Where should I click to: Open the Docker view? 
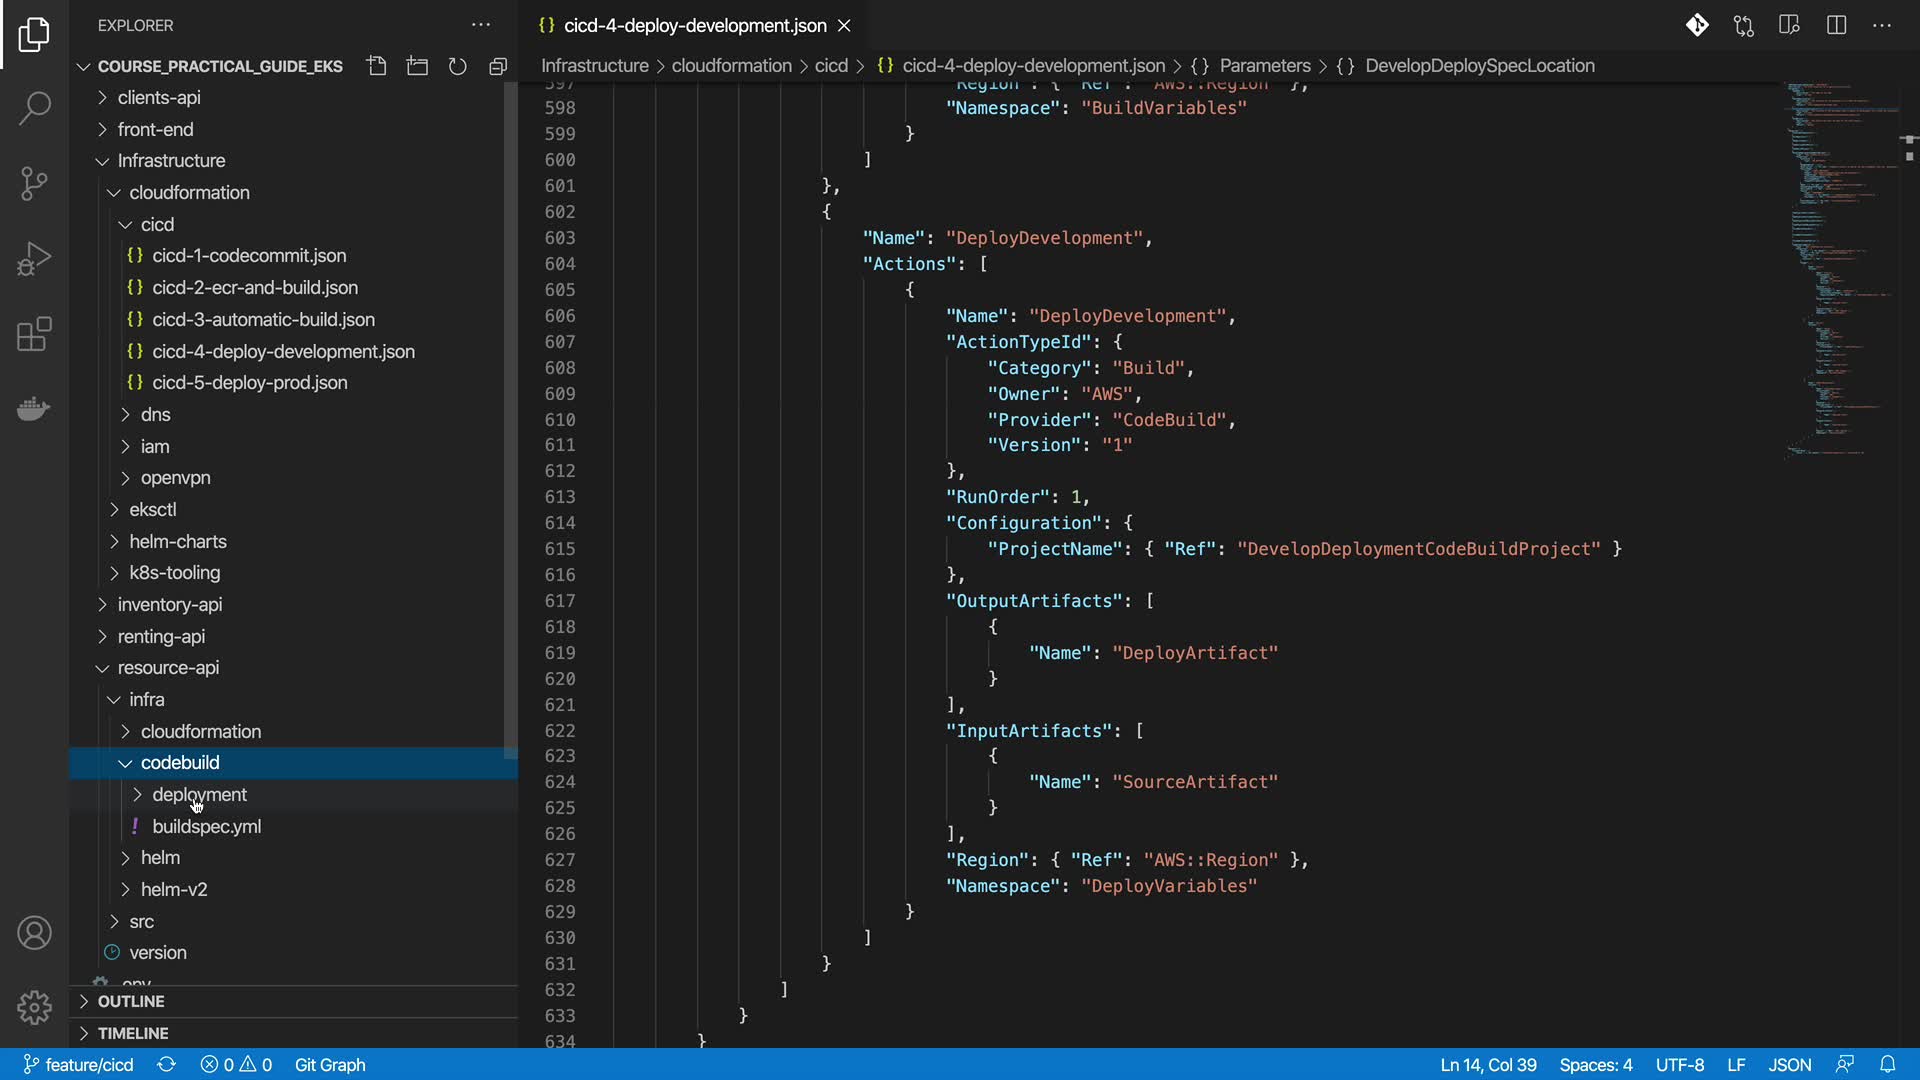34,409
